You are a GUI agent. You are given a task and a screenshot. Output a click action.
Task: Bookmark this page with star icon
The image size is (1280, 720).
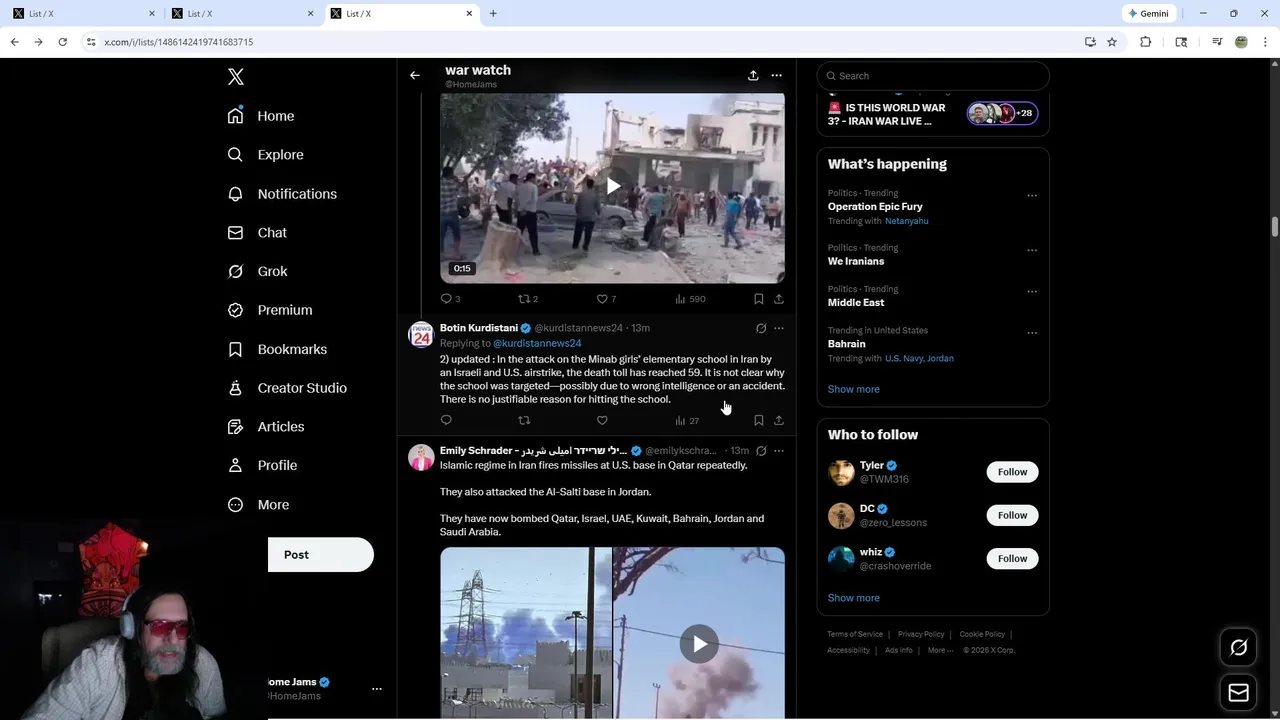1111,42
